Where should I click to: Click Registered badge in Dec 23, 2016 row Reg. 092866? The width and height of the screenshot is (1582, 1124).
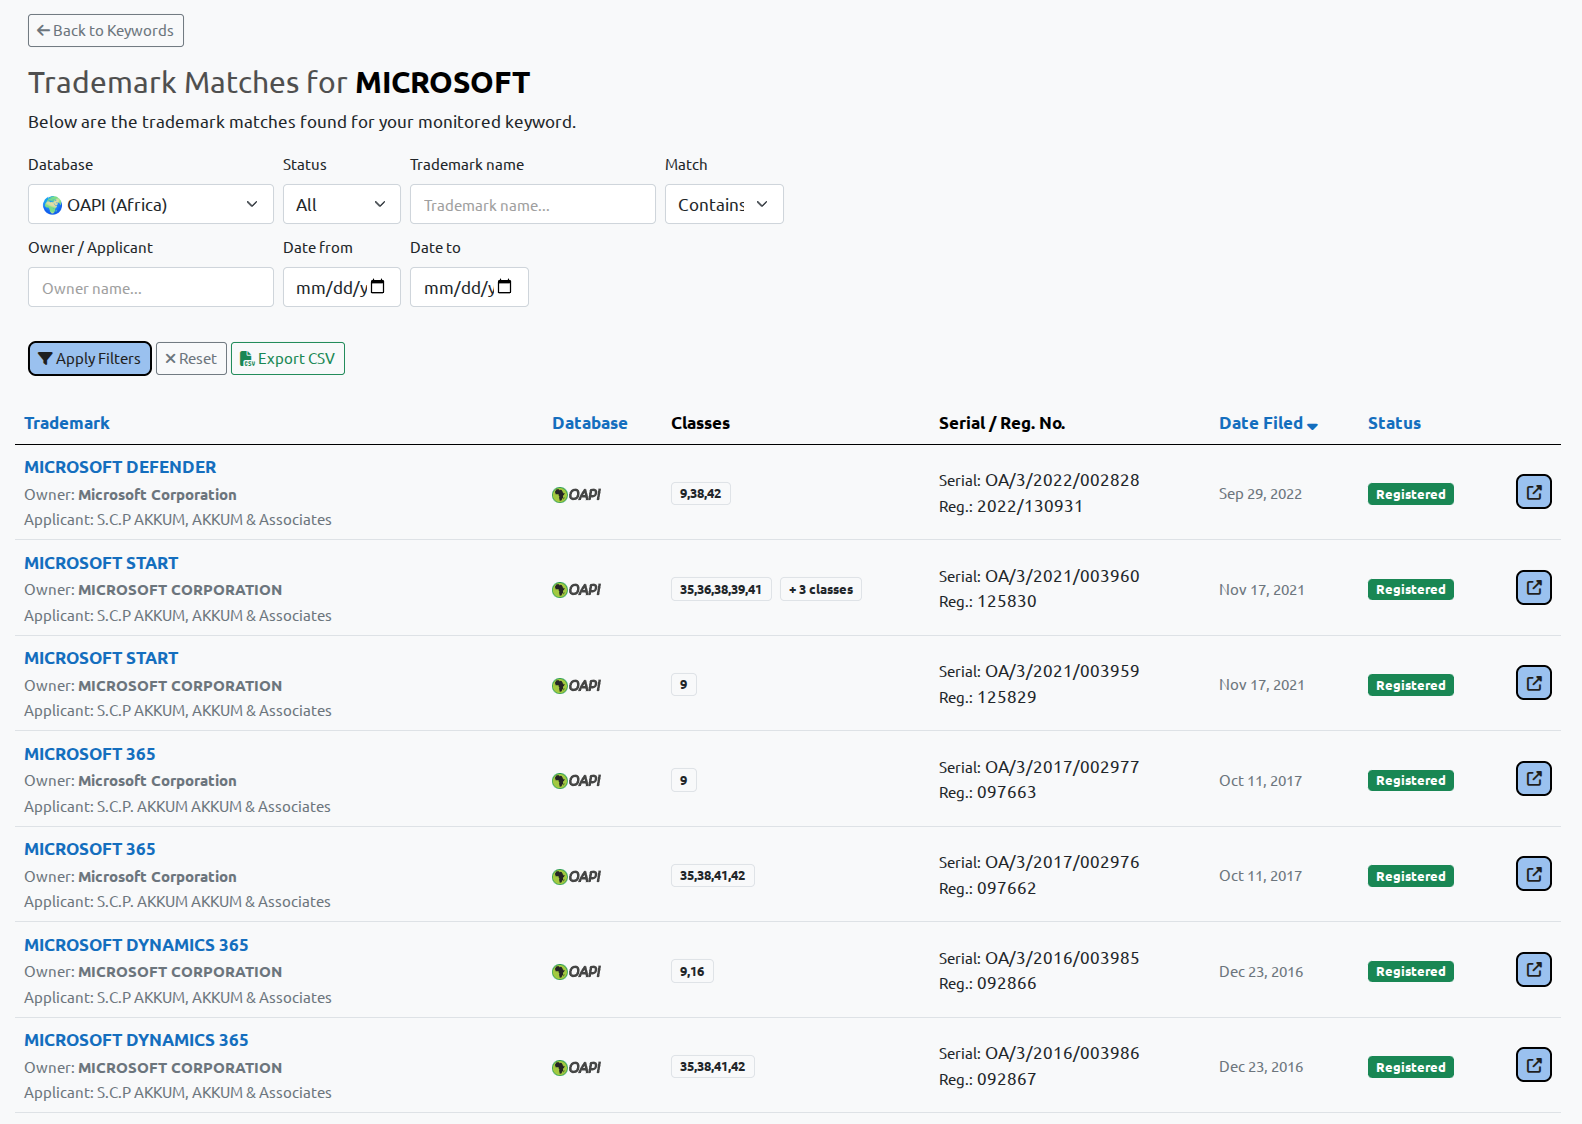click(x=1410, y=971)
